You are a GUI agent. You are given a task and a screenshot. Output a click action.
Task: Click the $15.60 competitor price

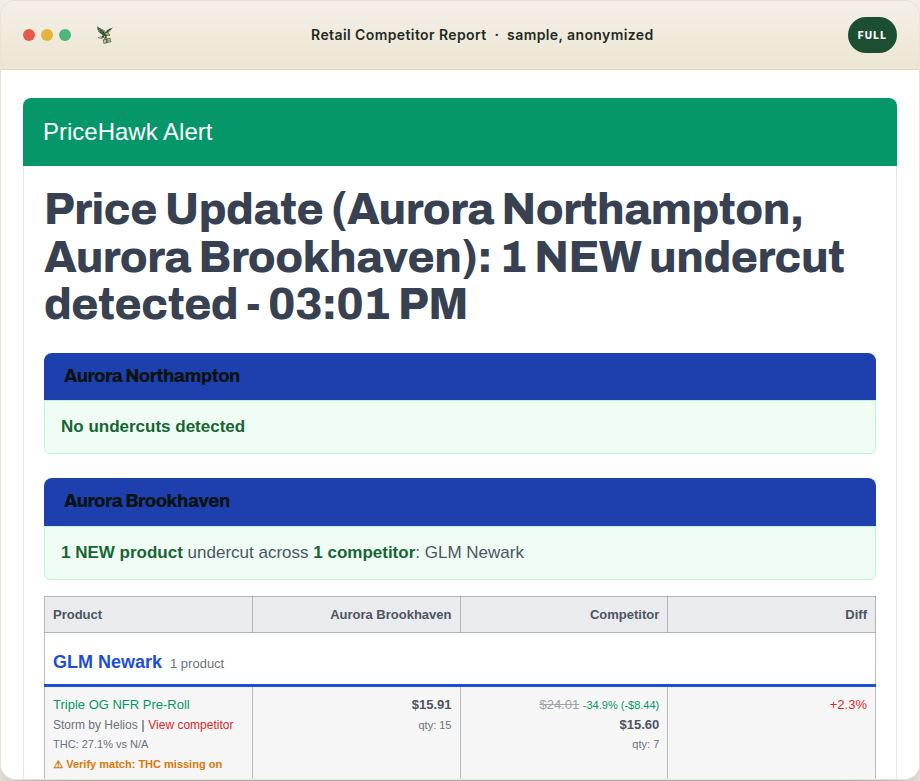(639, 725)
